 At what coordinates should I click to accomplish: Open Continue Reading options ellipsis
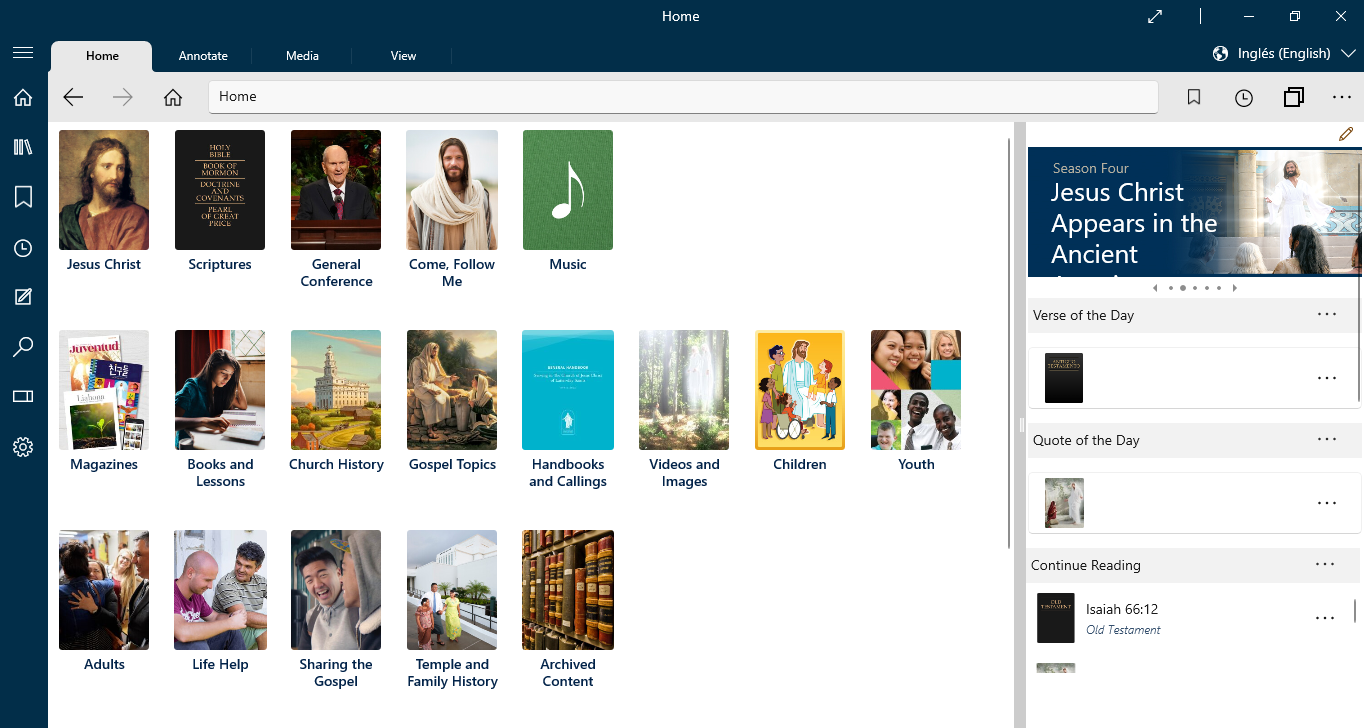tap(1325, 564)
